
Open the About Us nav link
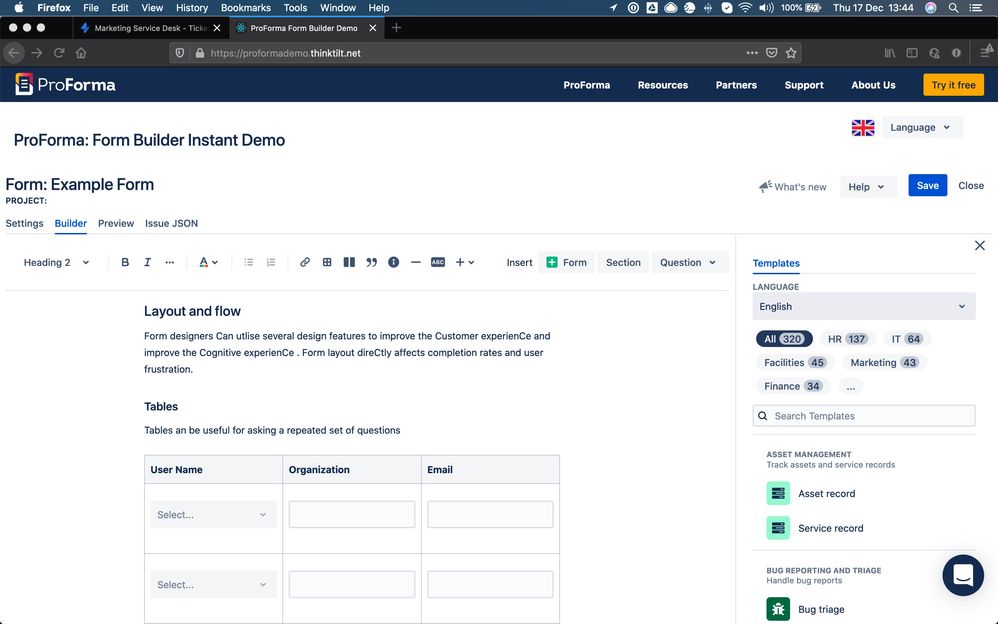pos(873,85)
